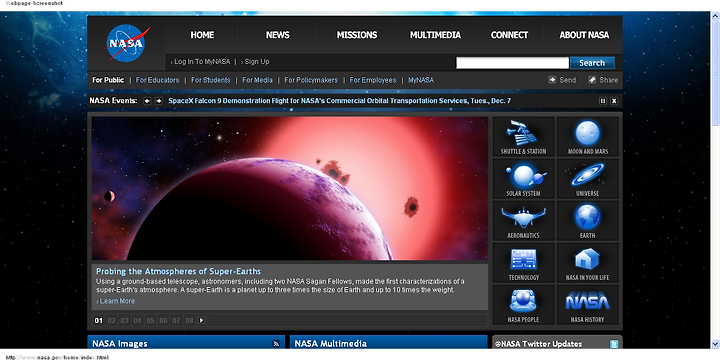
Task: Select the MyNASA audience tab
Action: coord(421,80)
